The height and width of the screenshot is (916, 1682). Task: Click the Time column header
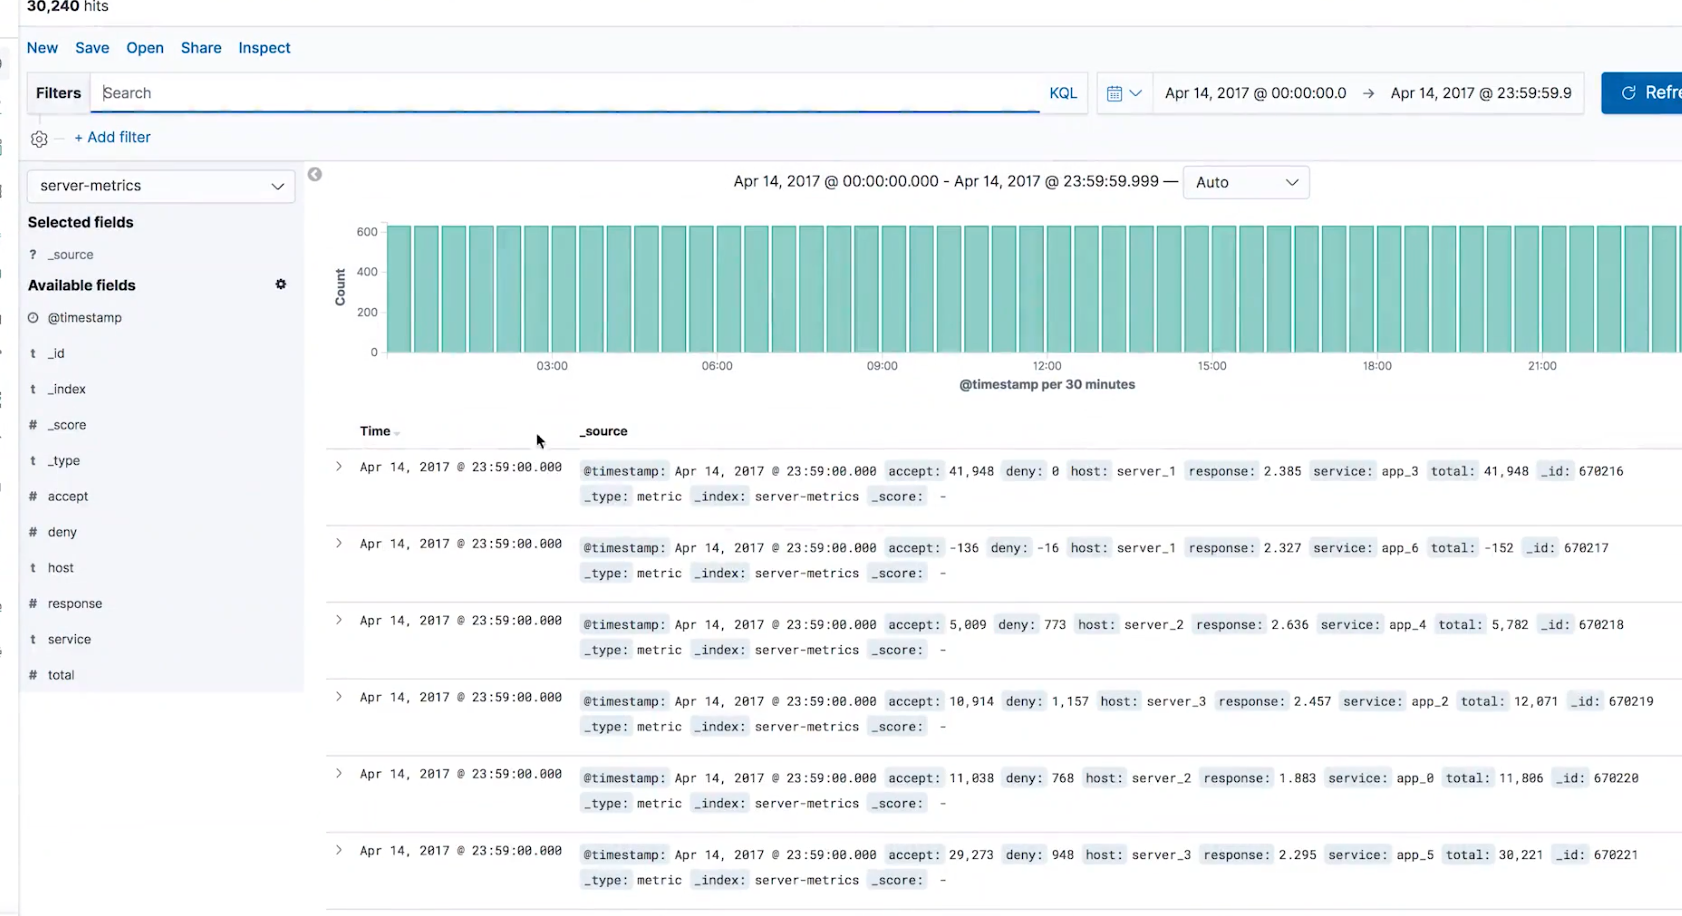pos(375,432)
